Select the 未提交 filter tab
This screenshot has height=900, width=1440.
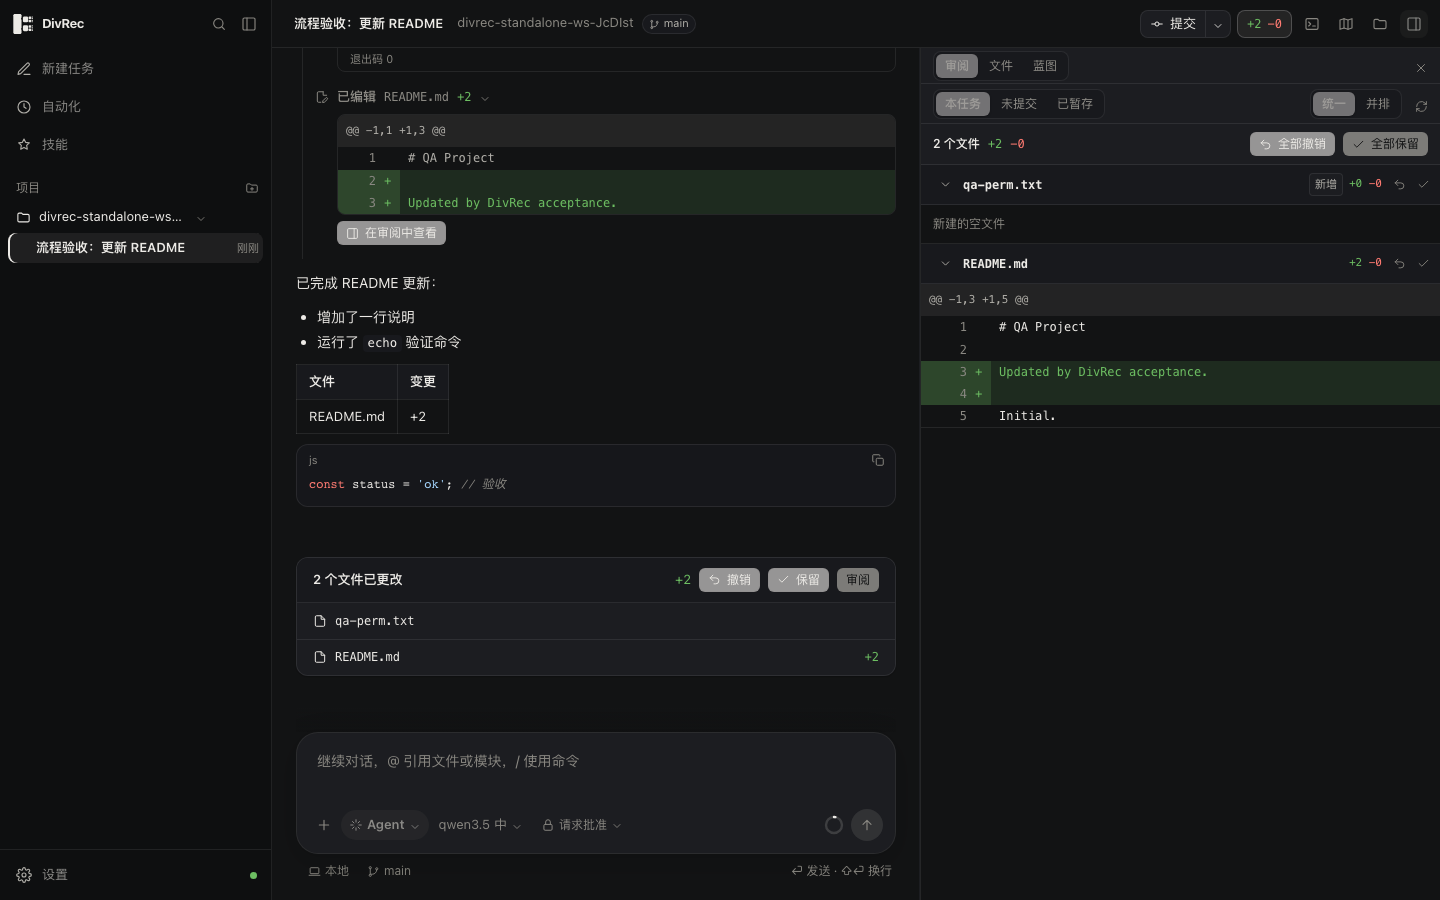(1019, 104)
